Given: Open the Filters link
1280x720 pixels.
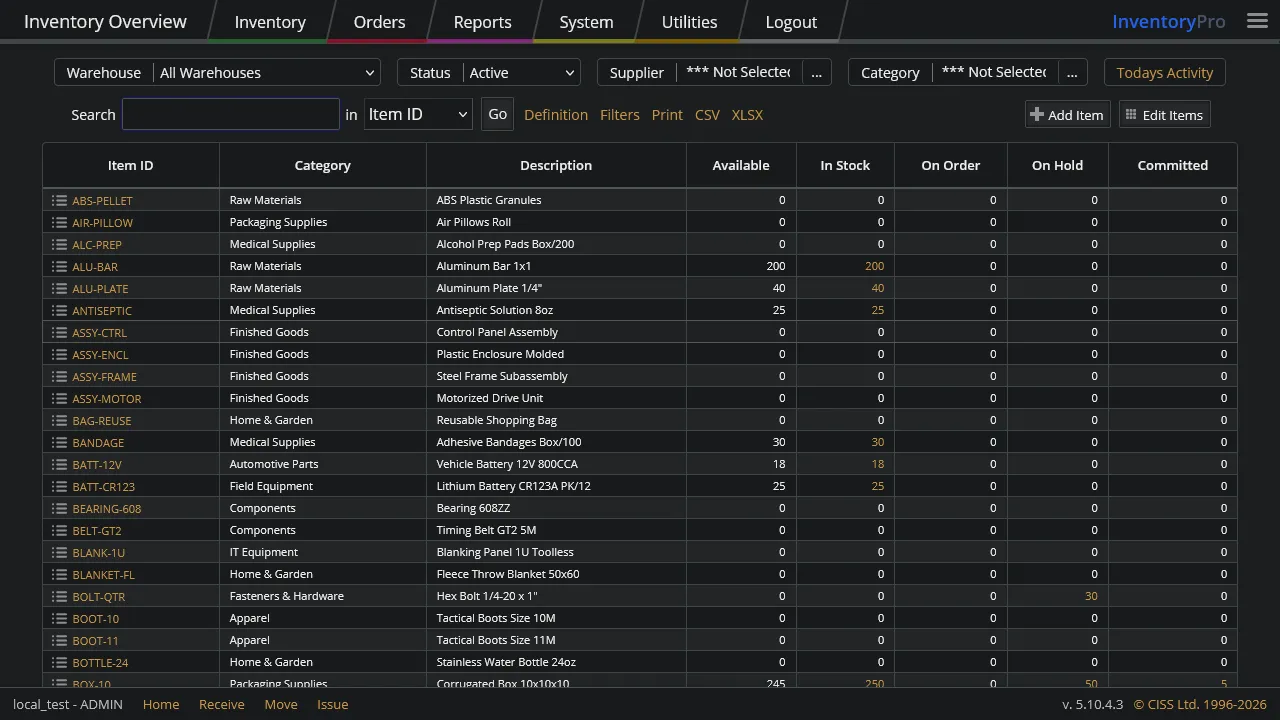Looking at the screenshot, I should point(620,114).
